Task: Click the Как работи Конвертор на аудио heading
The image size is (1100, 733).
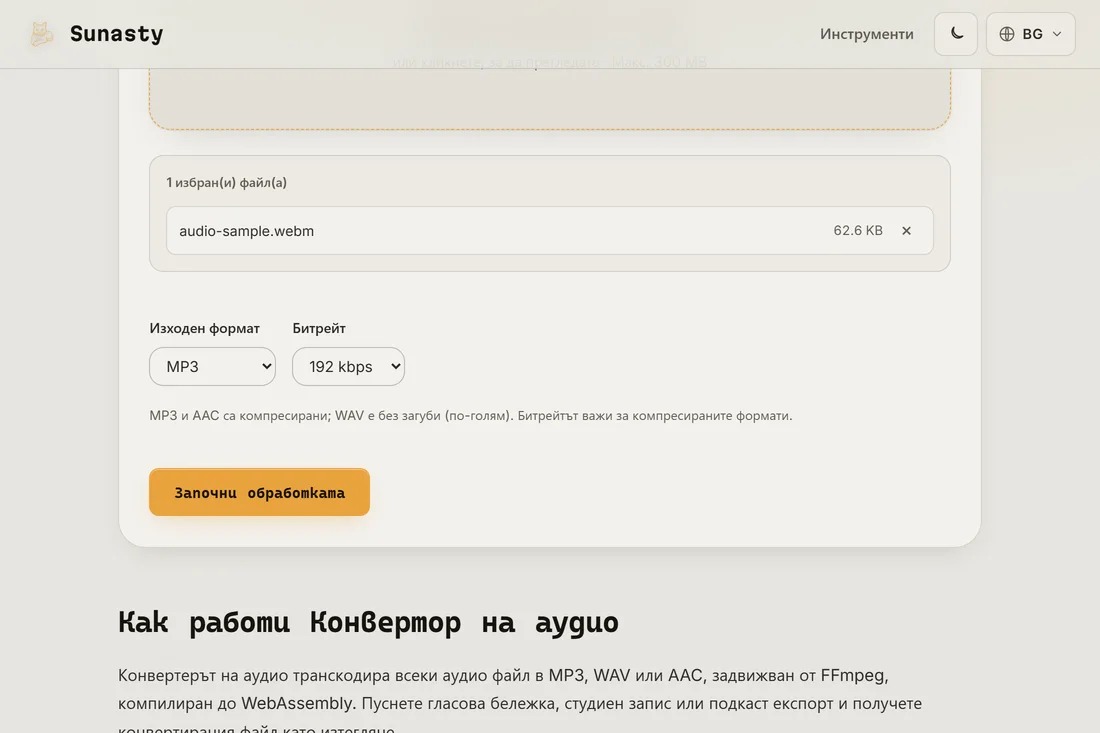Action: tap(368, 622)
